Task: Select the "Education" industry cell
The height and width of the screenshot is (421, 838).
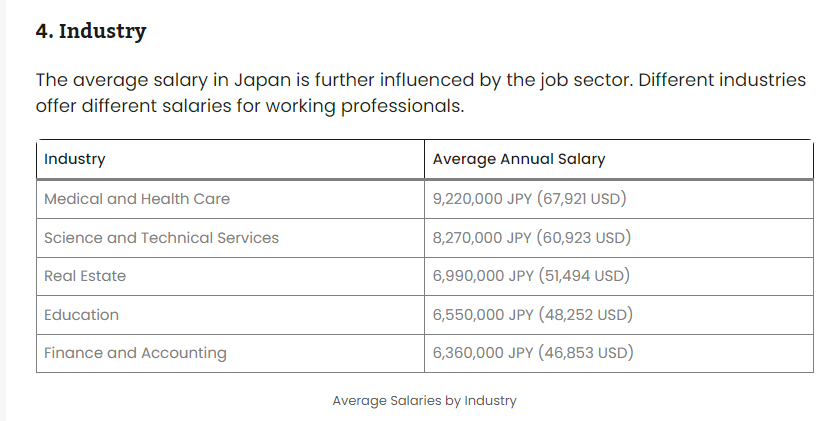Action: point(81,315)
